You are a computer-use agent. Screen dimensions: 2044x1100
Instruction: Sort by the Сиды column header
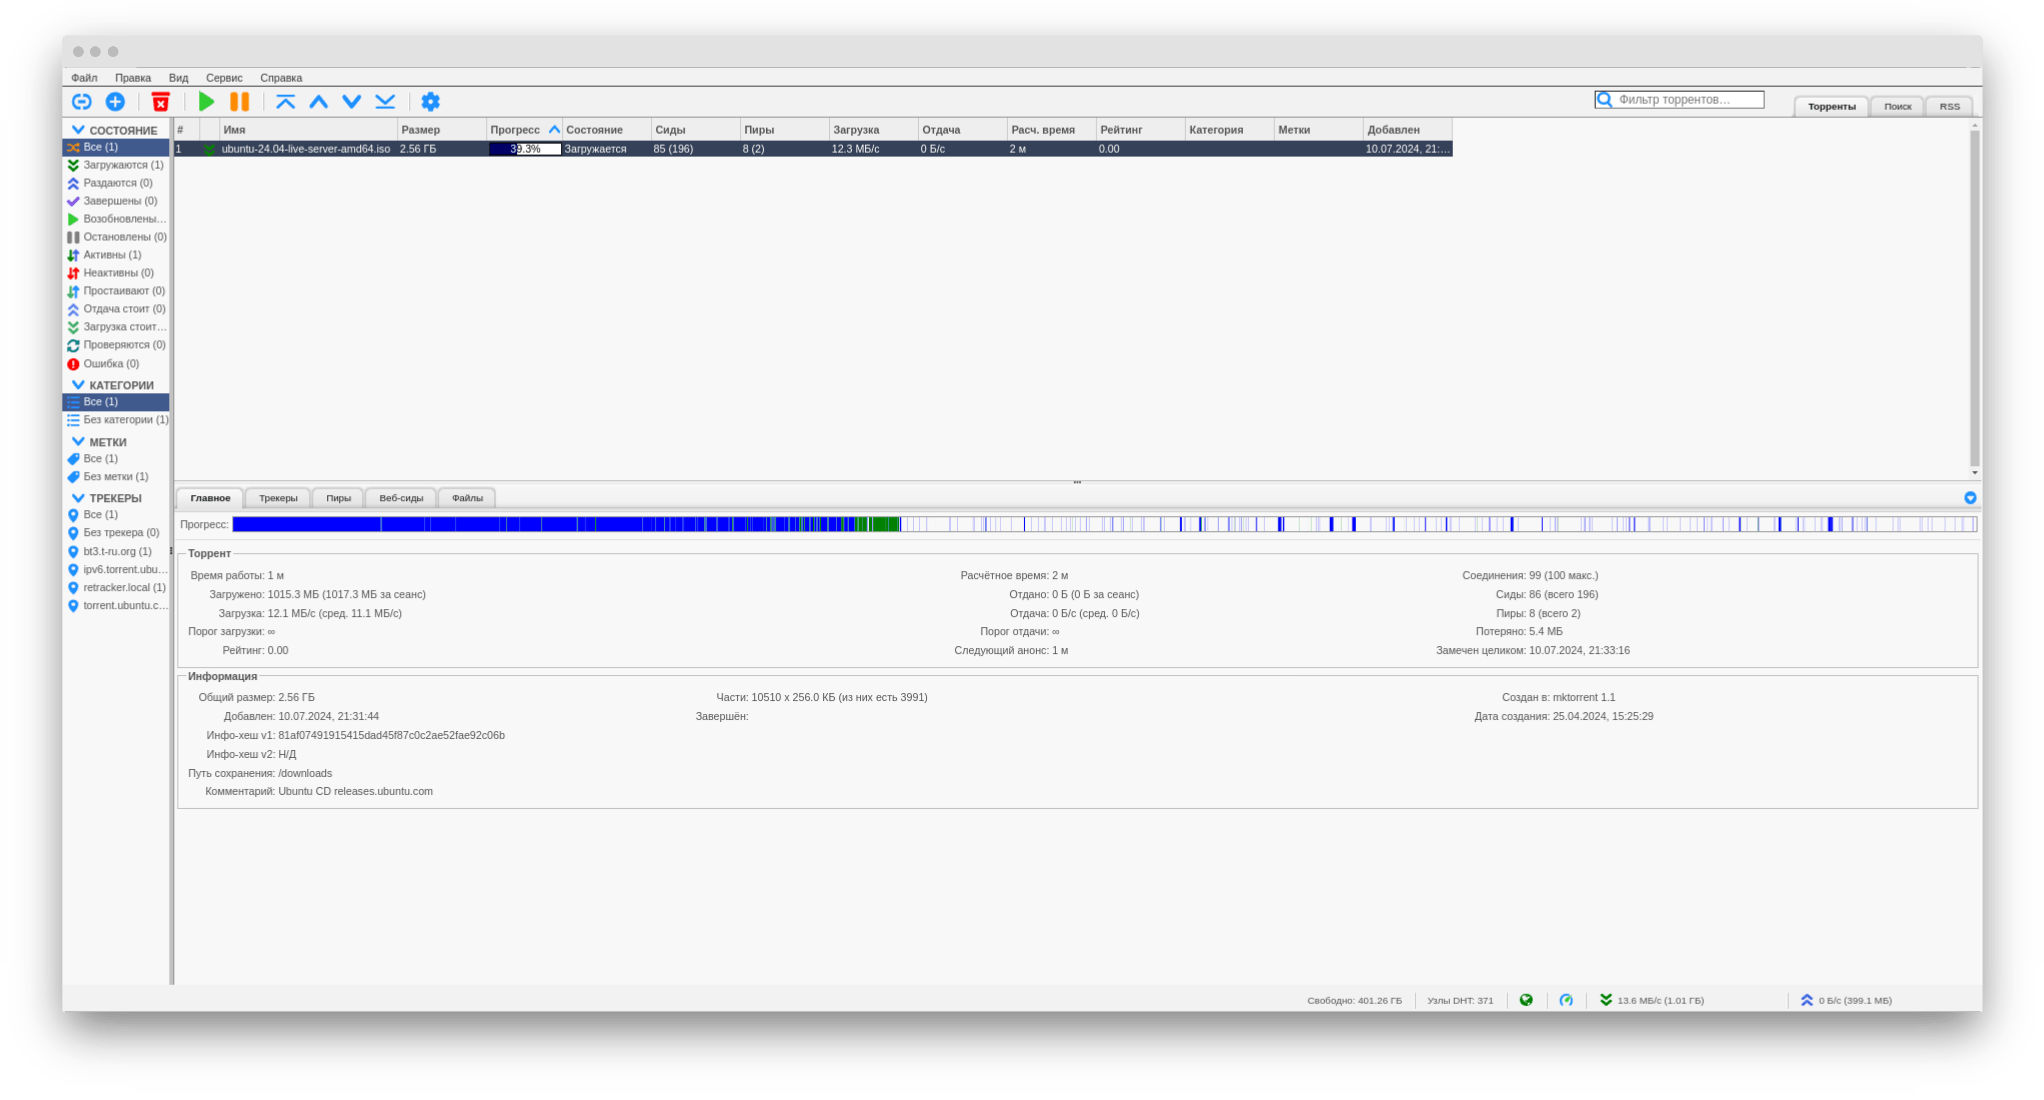695,130
